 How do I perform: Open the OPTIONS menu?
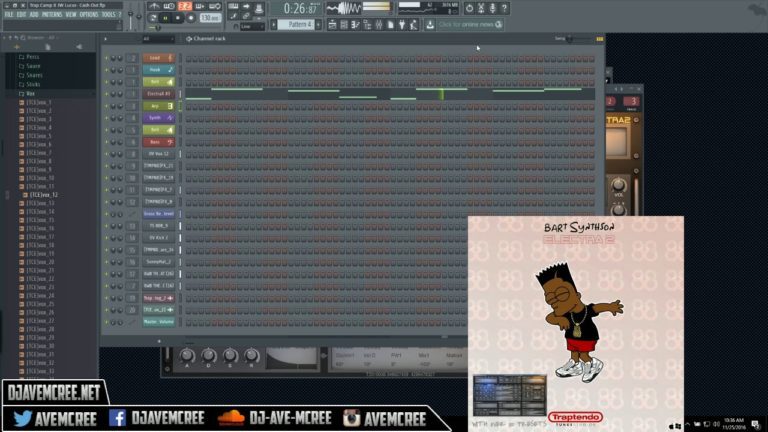pos(89,15)
